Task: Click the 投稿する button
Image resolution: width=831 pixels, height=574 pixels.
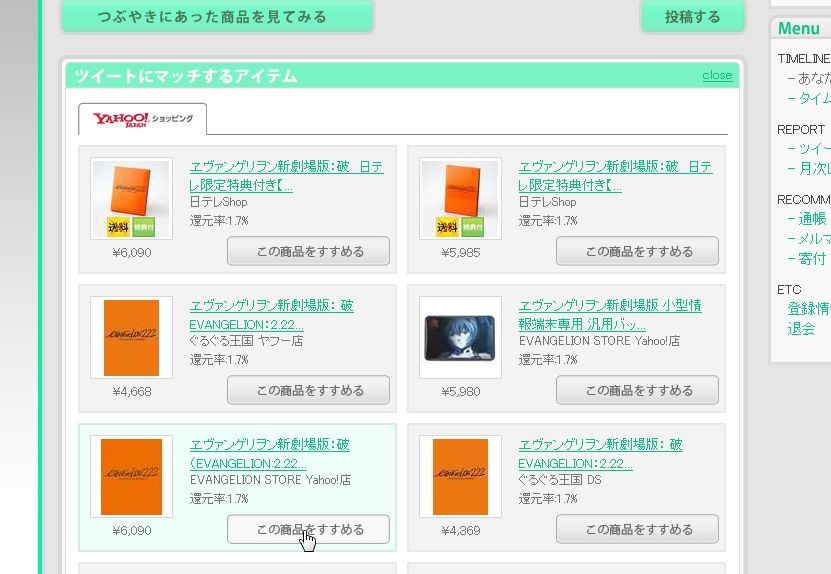Action: 693,16
